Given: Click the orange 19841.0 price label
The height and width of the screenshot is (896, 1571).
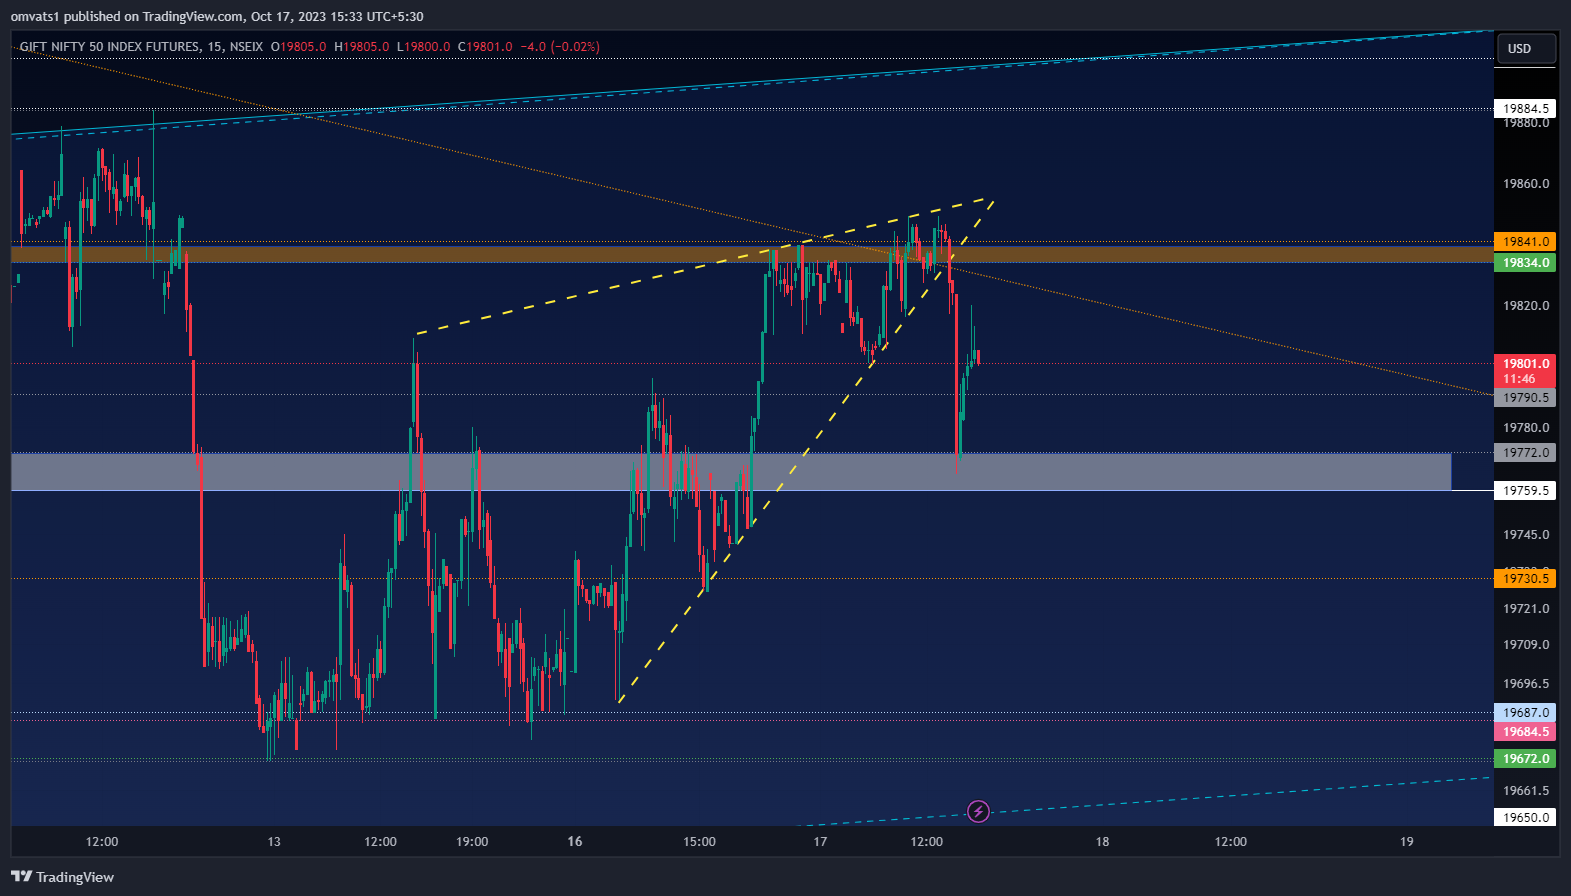Looking at the screenshot, I should click(1525, 241).
